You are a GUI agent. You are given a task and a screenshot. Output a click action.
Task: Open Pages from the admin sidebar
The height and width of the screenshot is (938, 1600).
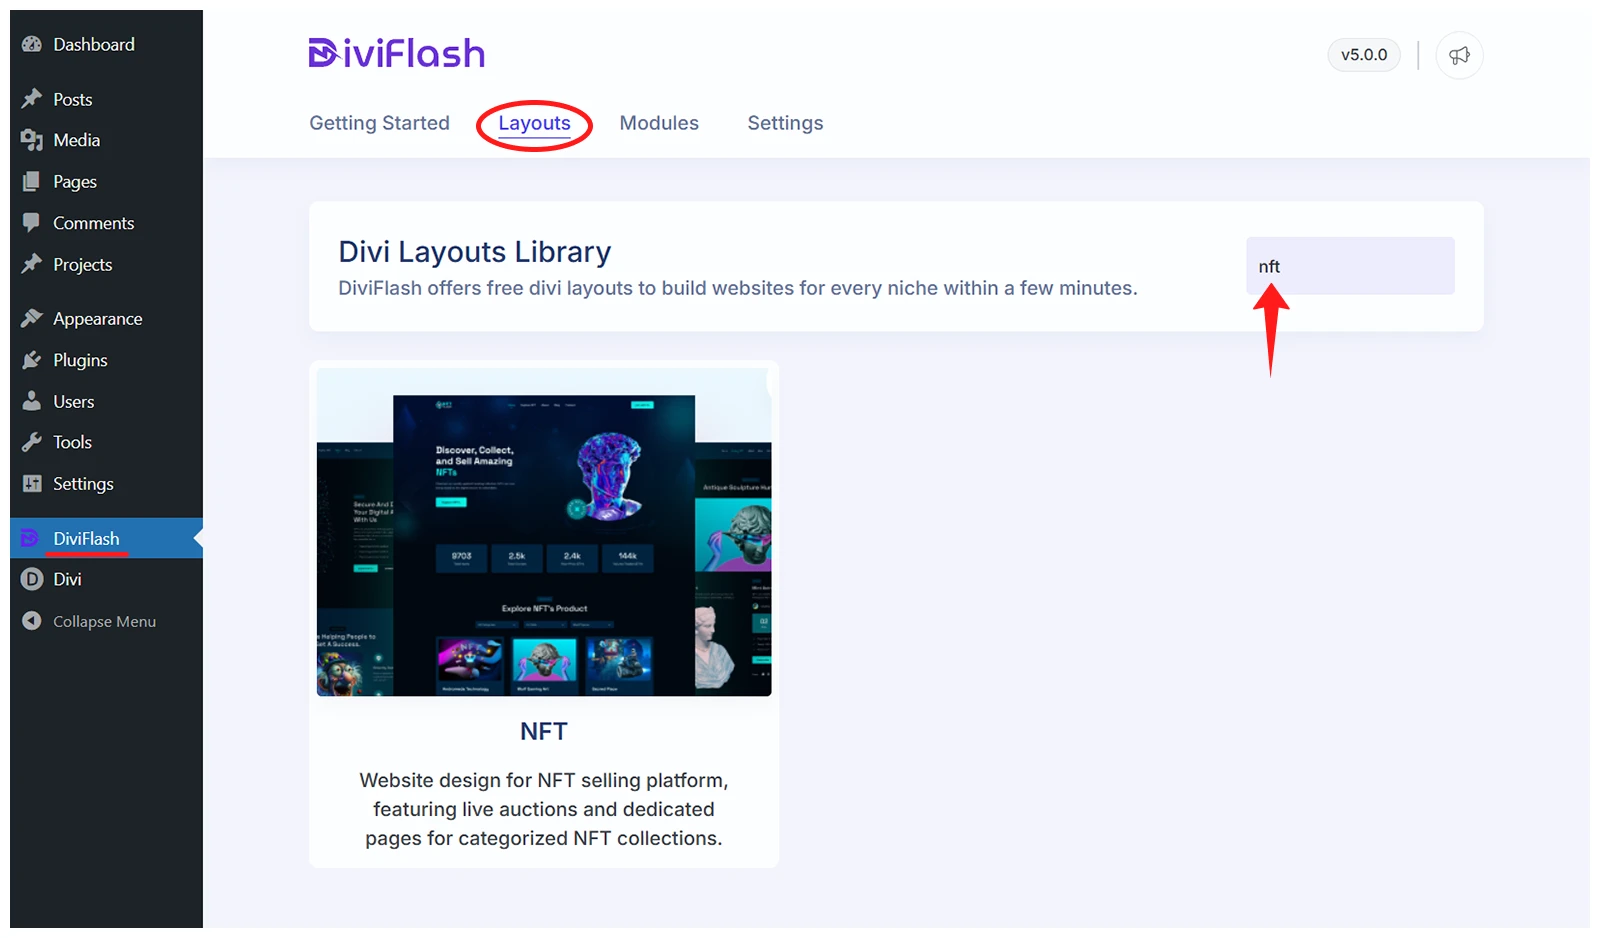pyautogui.click(x=75, y=181)
